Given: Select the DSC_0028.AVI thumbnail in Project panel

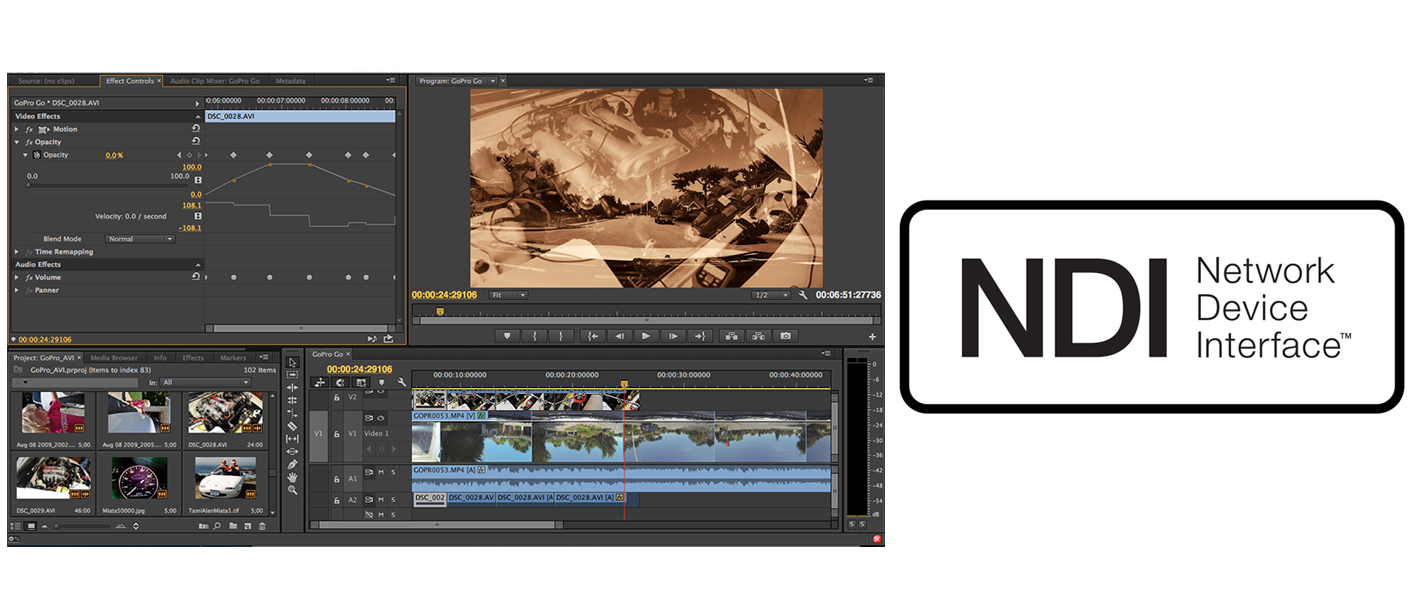Looking at the screenshot, I should tap(225, 412).
